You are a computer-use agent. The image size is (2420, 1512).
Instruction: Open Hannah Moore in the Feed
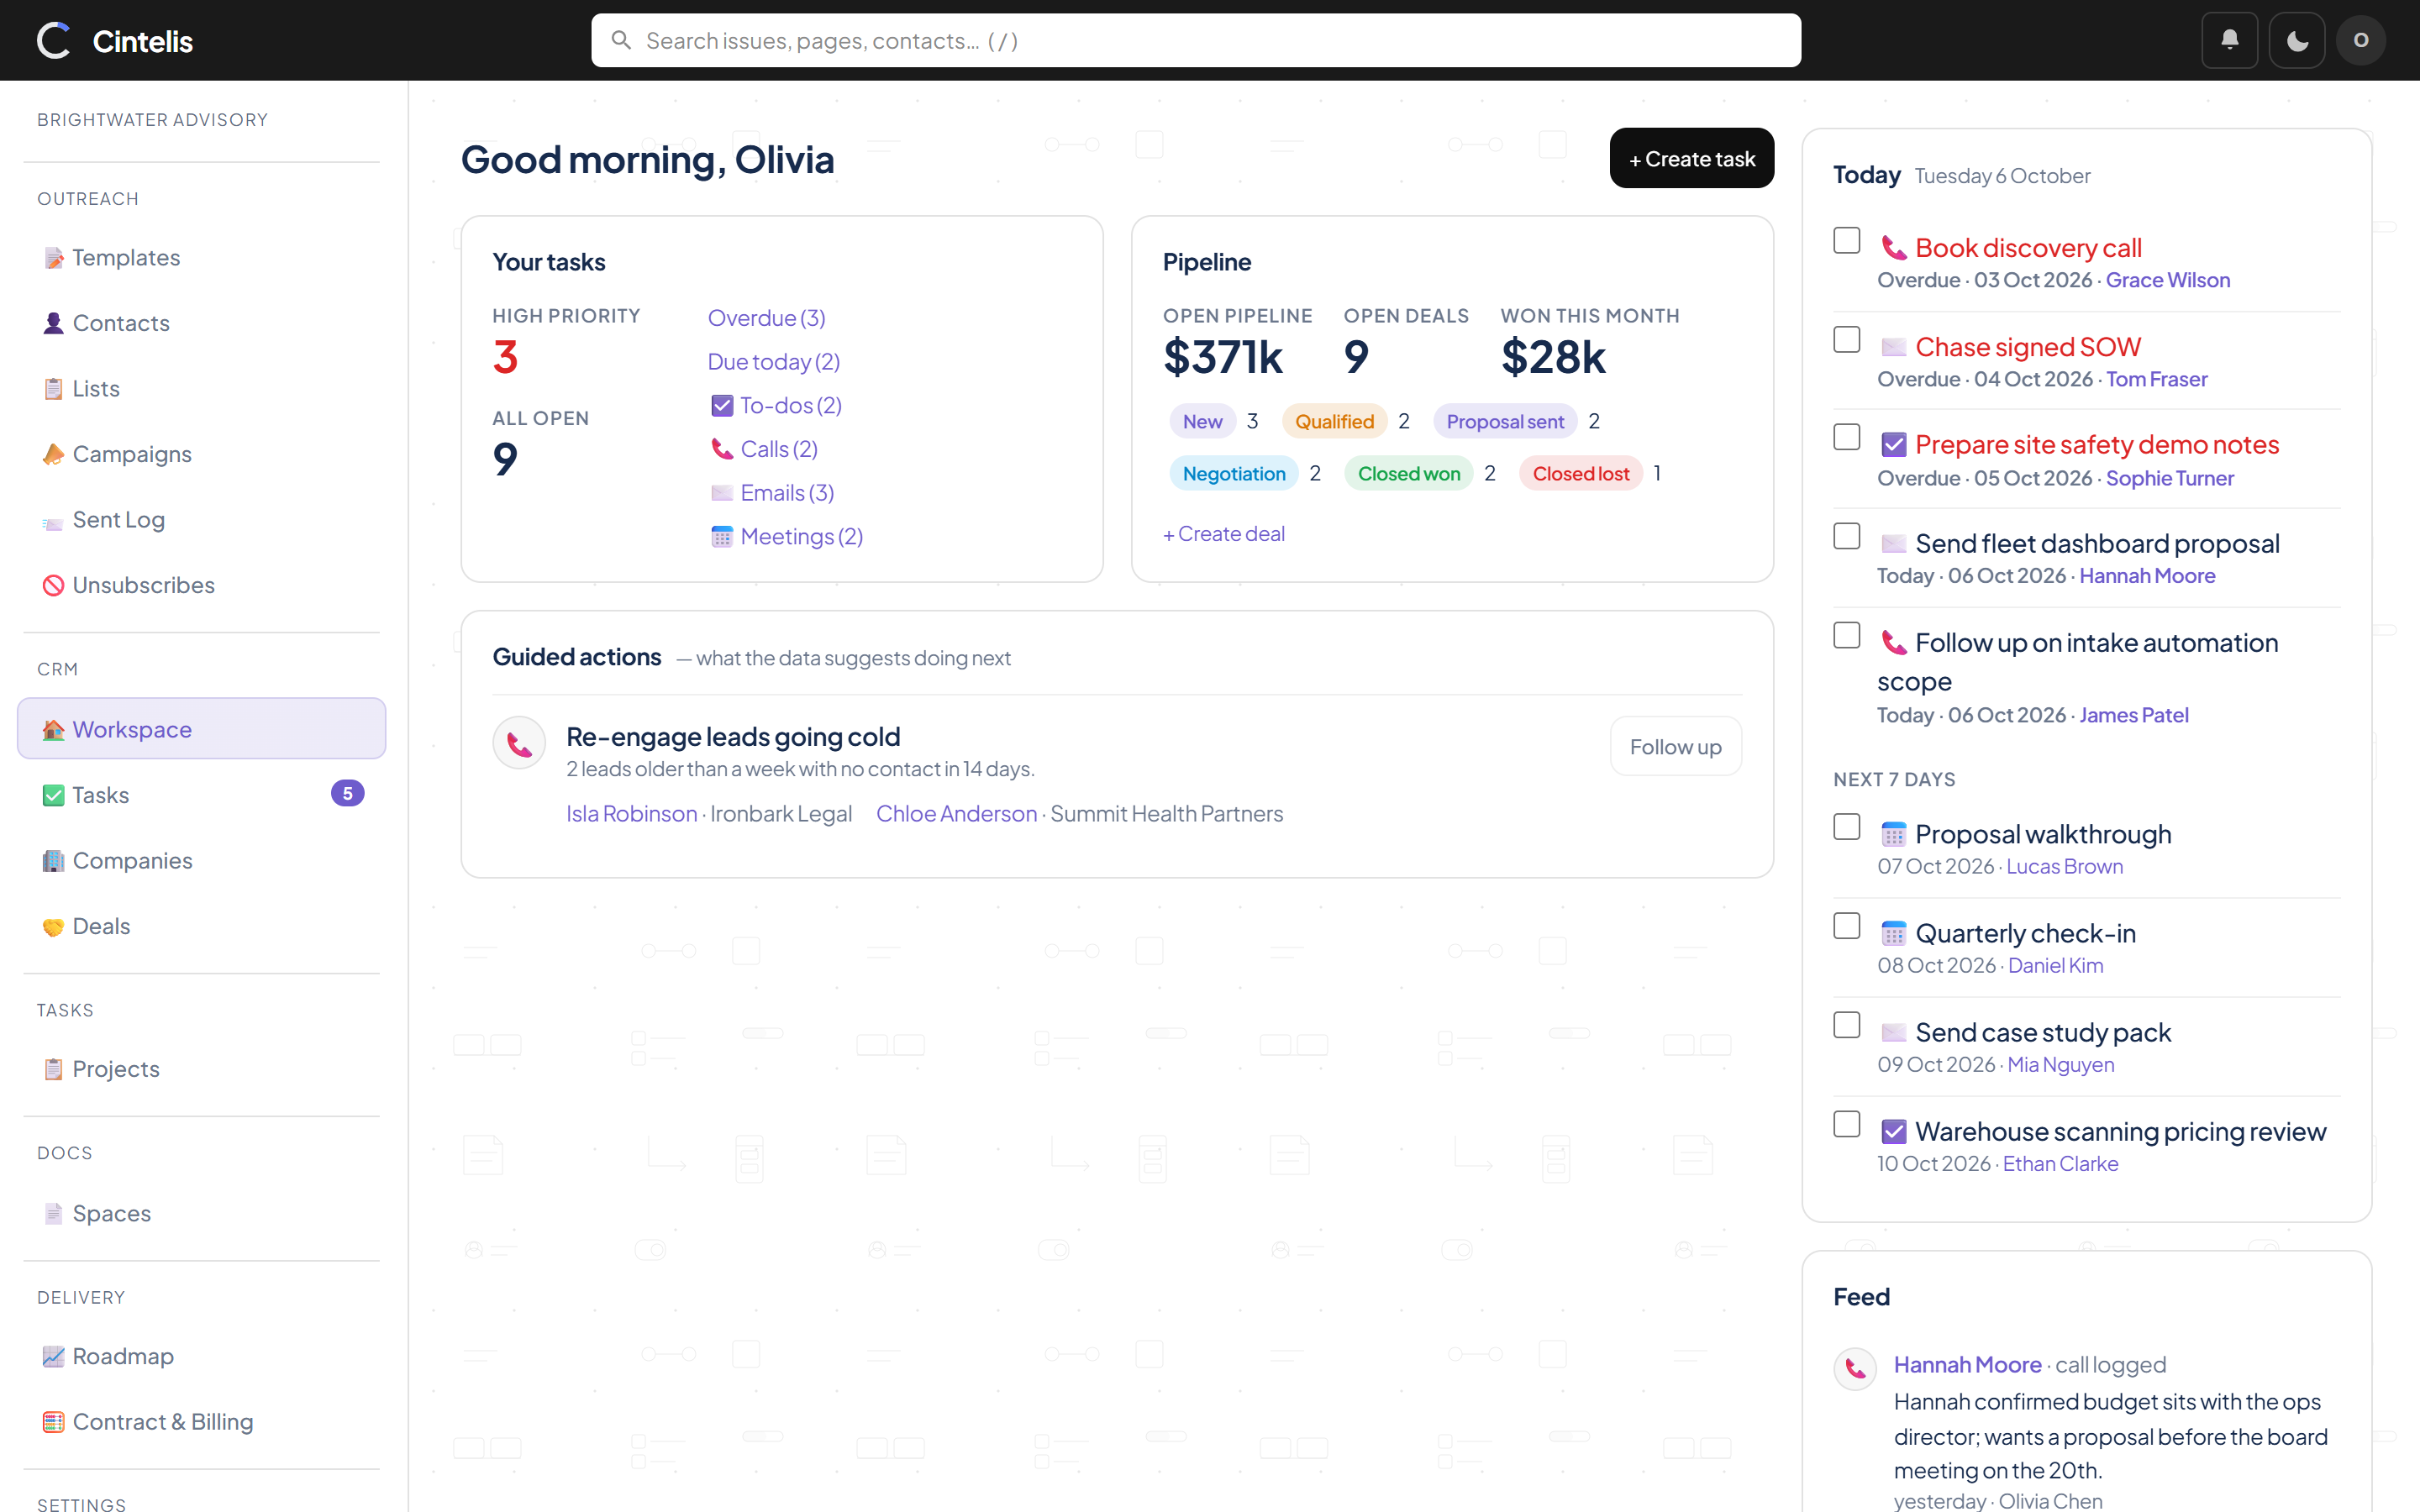coord(1967,1365)
